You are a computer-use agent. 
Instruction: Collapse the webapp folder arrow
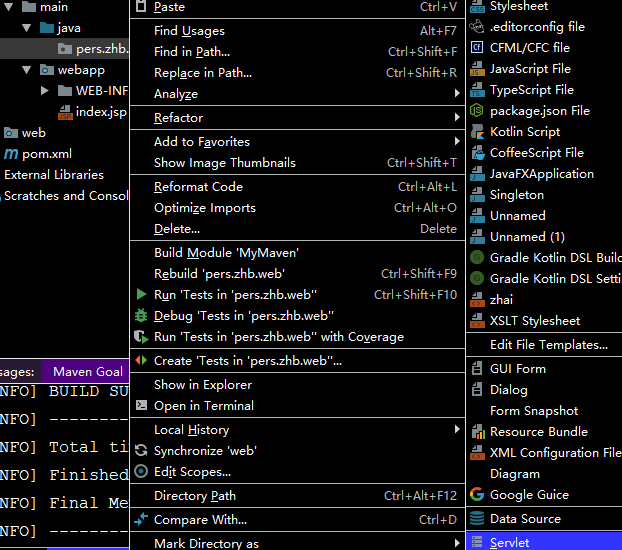point(27,70)
